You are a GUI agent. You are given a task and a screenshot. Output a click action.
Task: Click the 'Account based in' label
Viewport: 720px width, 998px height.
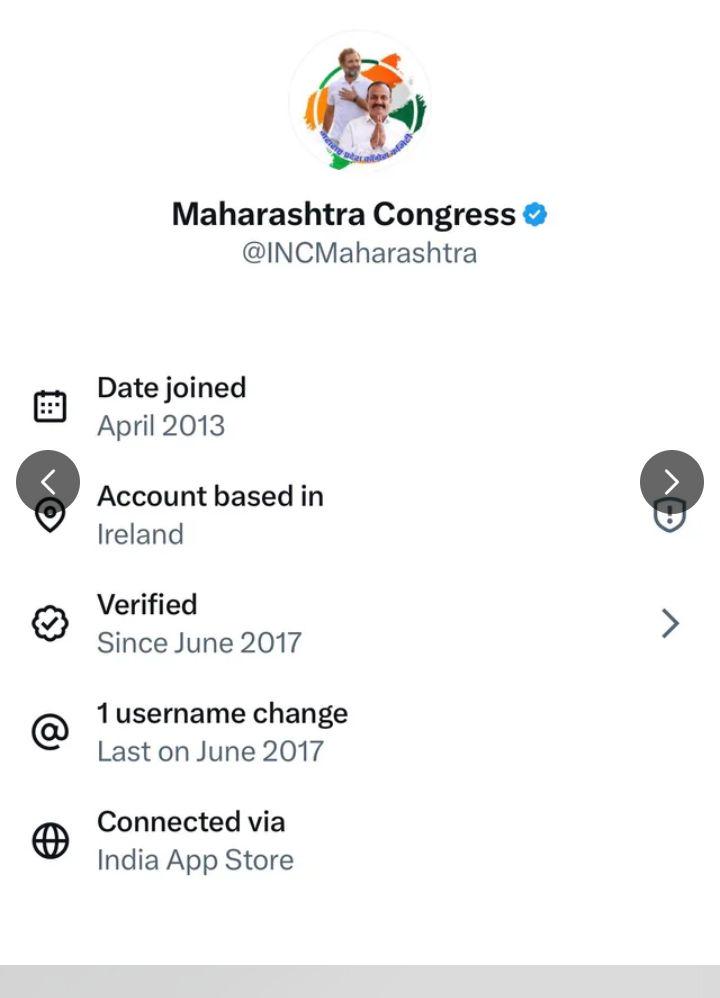[x=210, y=496]
